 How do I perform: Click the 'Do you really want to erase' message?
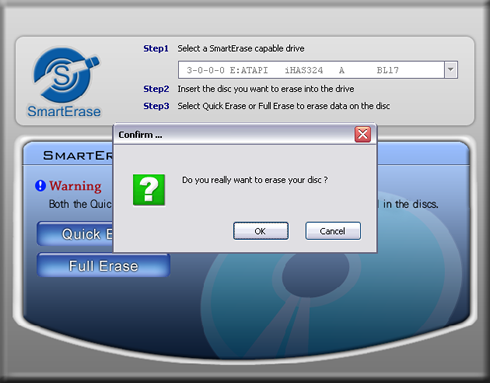[x=255, y=180]
